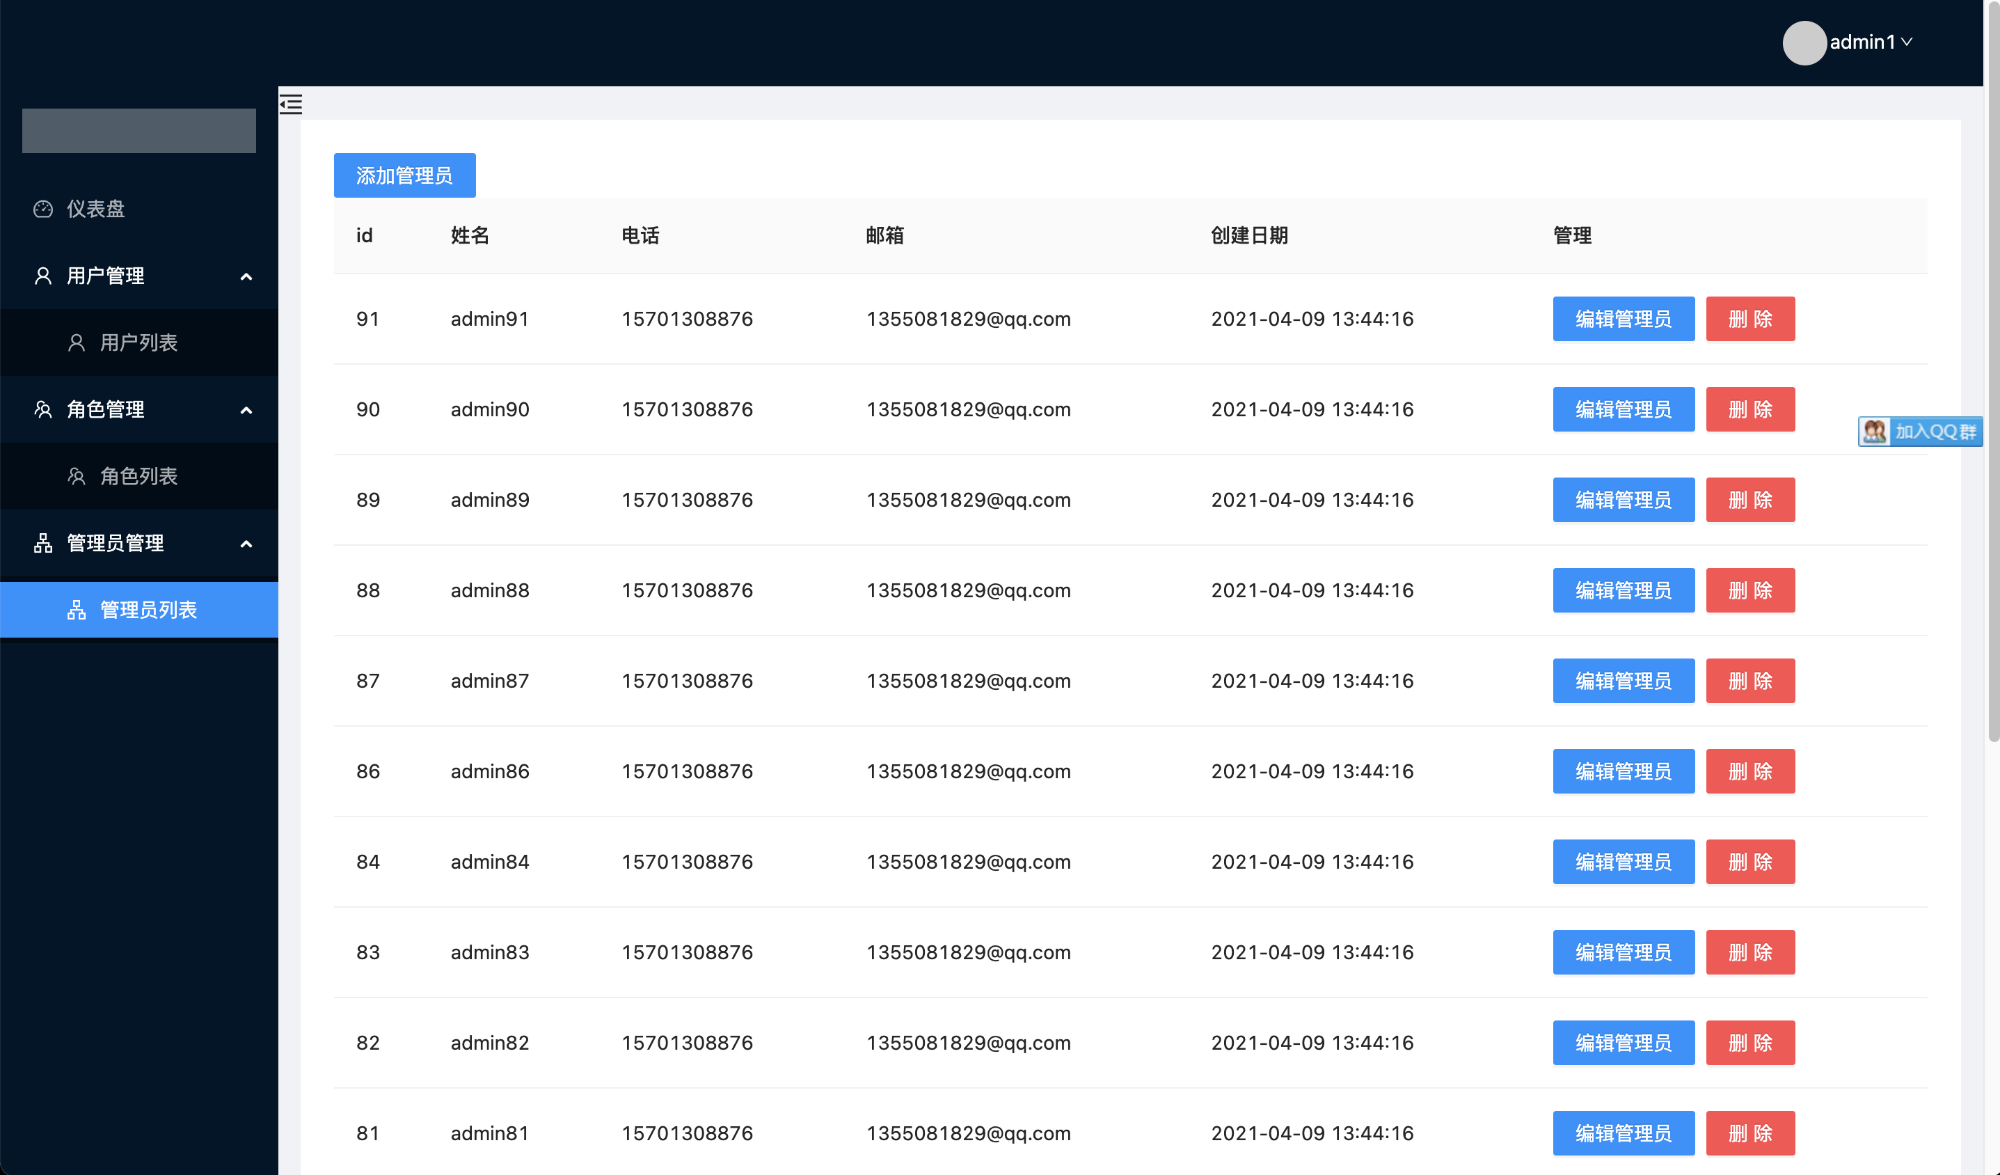This screenshot has width=2000, height=1175.
Task: Delete the admin83 row
Action: 1750,952
